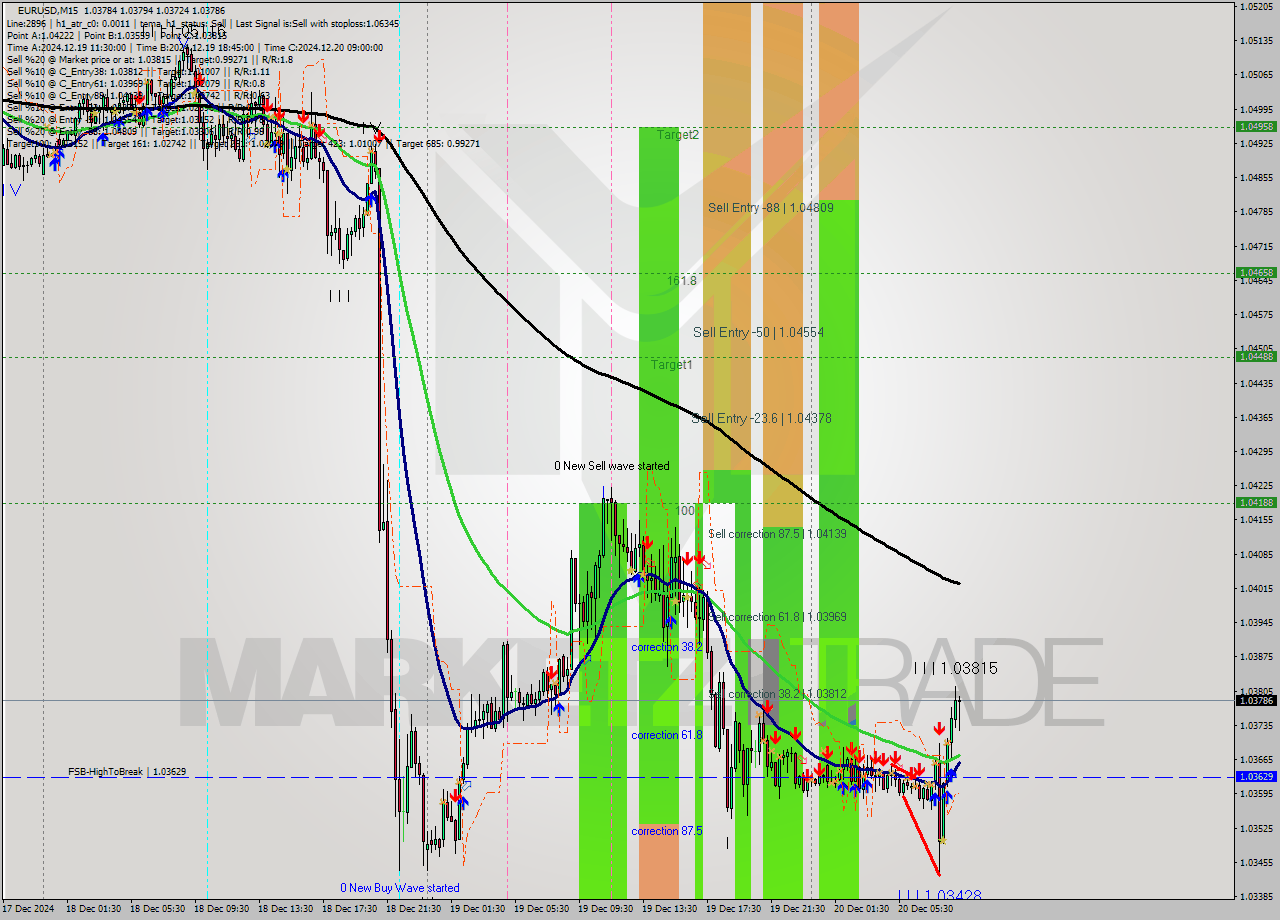Select '0 New Buy Wave started' annotation

[x=400, y=888]
